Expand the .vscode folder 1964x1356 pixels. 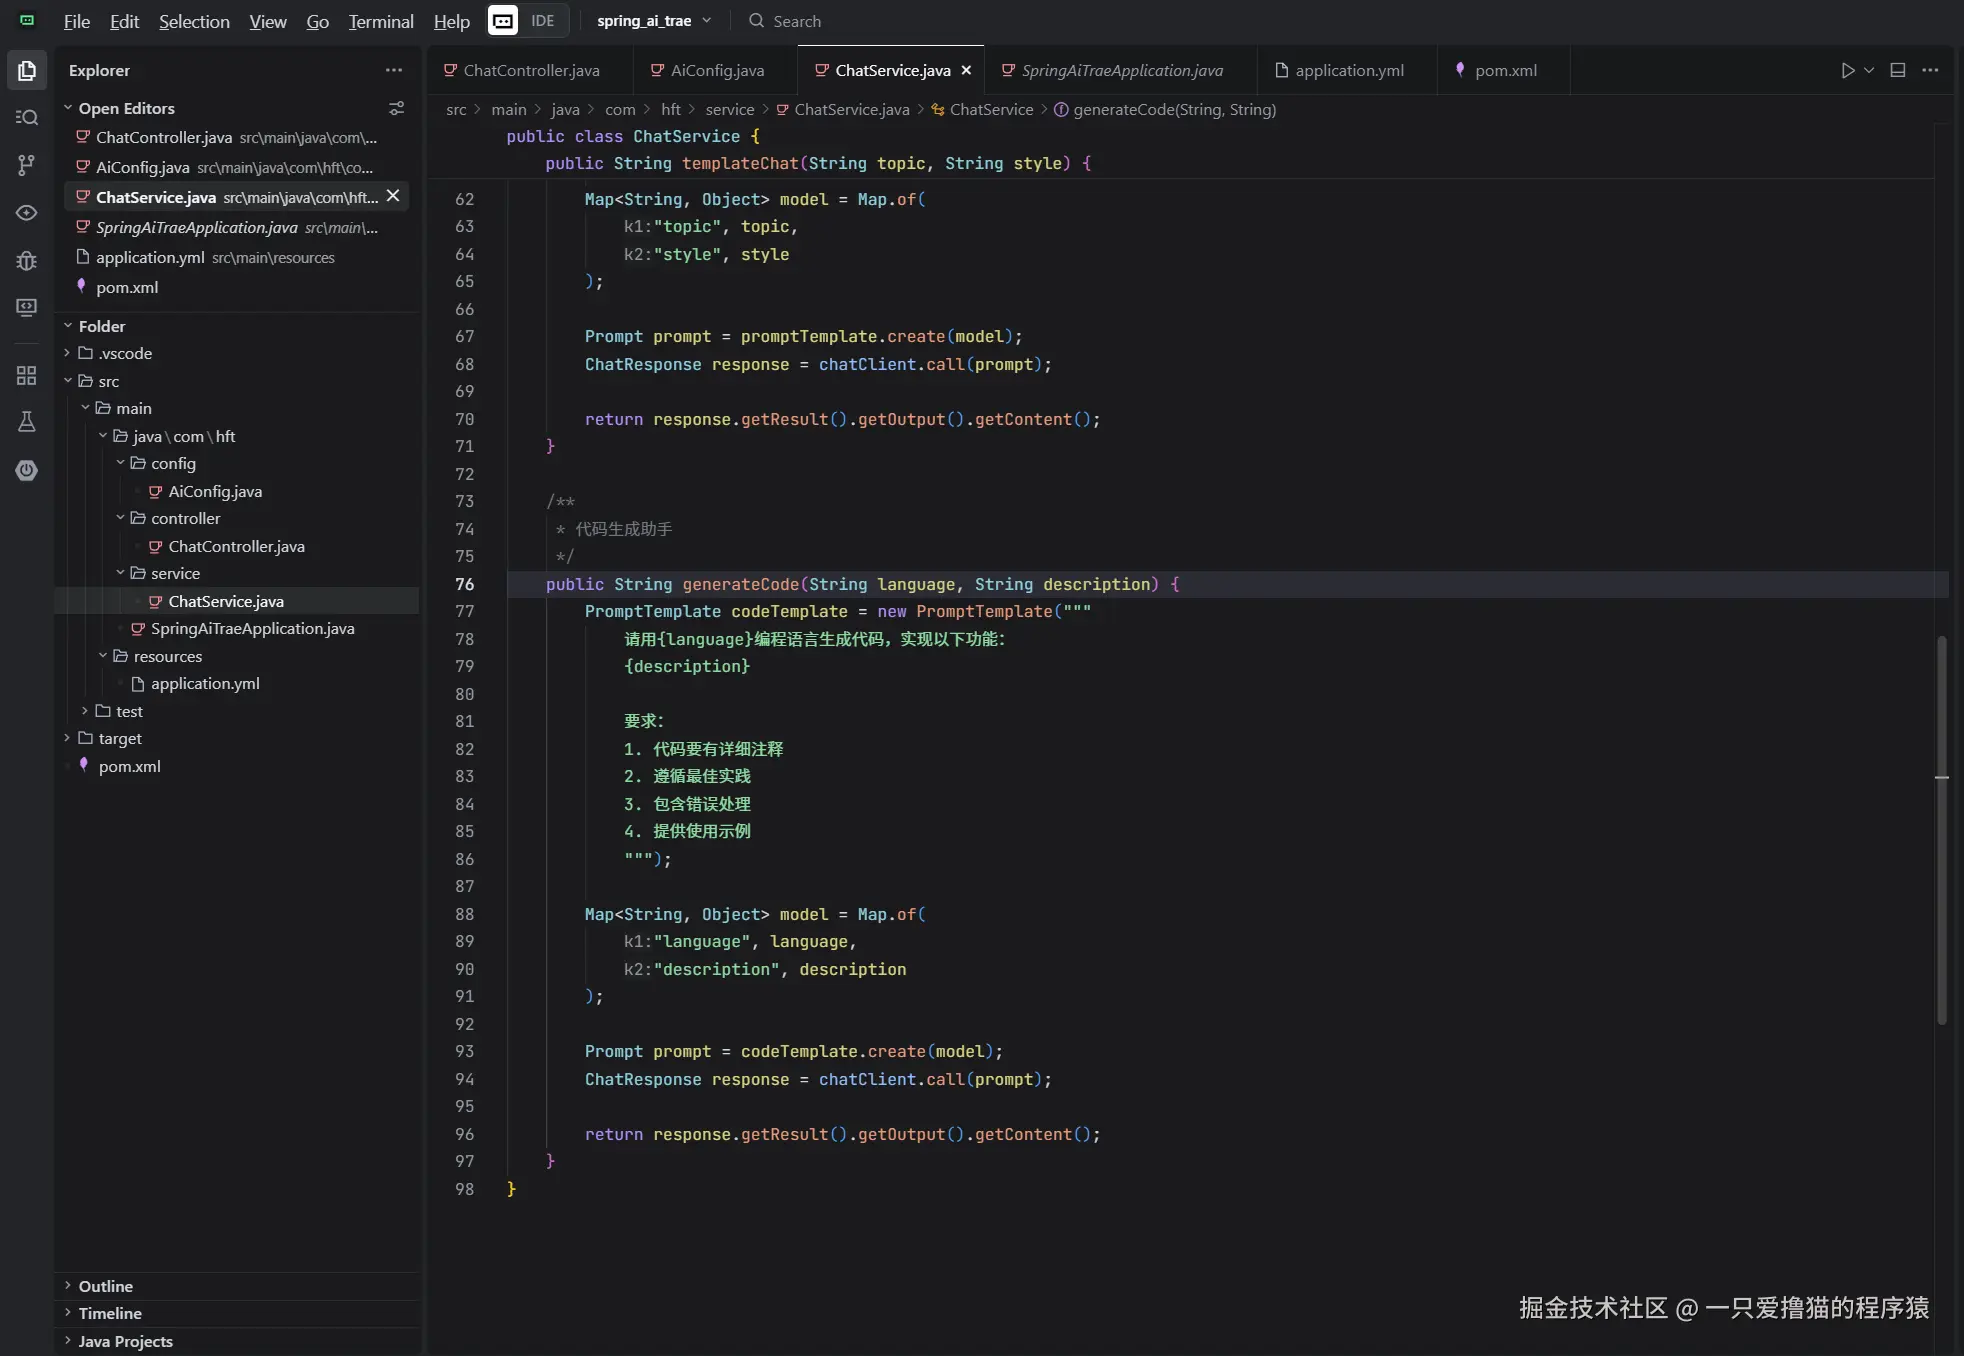click(x=125, y=353)
